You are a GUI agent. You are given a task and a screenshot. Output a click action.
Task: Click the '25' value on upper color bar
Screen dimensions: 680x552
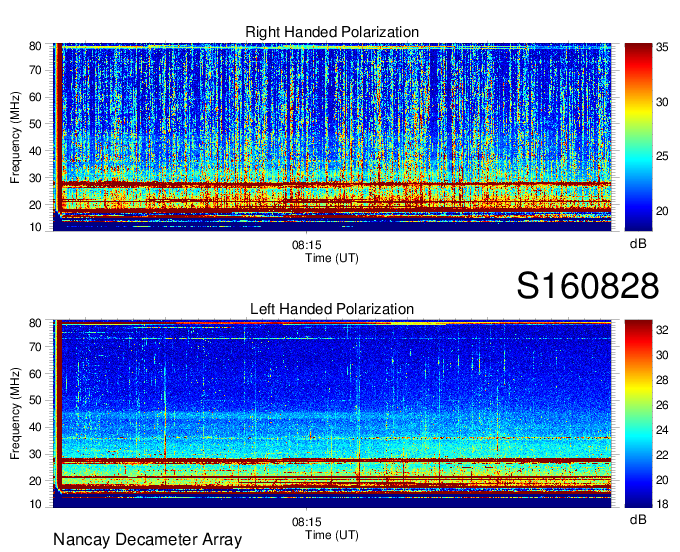tap(662, 156)
